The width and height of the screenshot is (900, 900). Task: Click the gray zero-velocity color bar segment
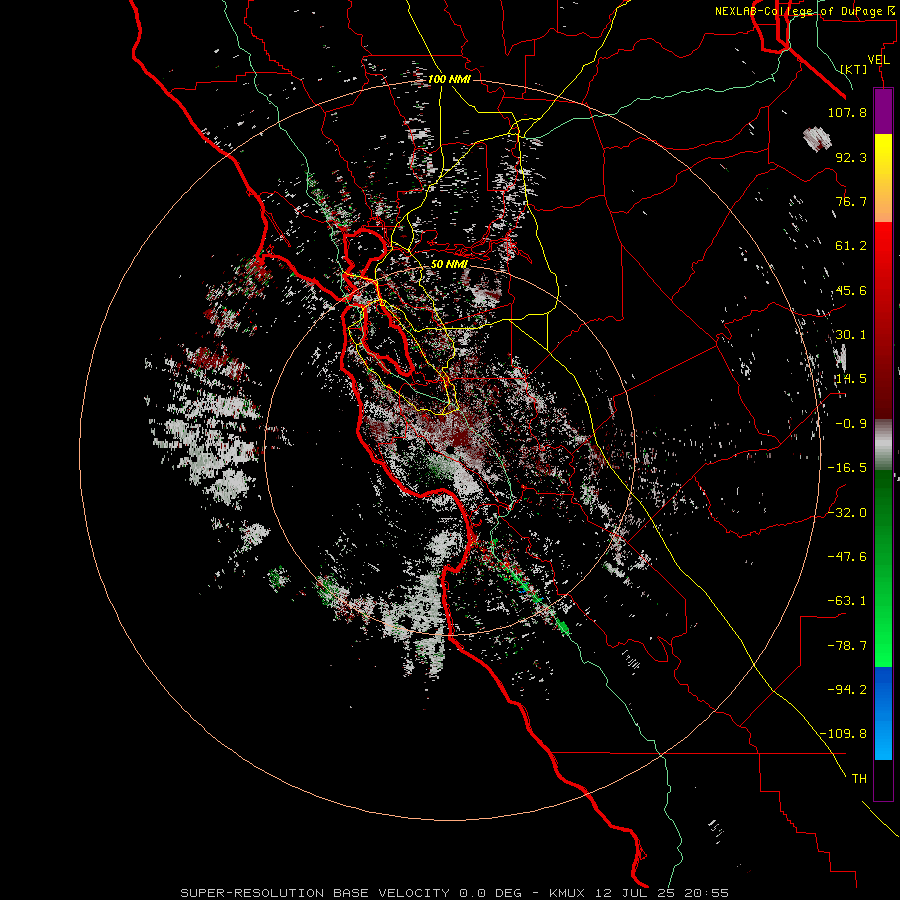(883, 445)
